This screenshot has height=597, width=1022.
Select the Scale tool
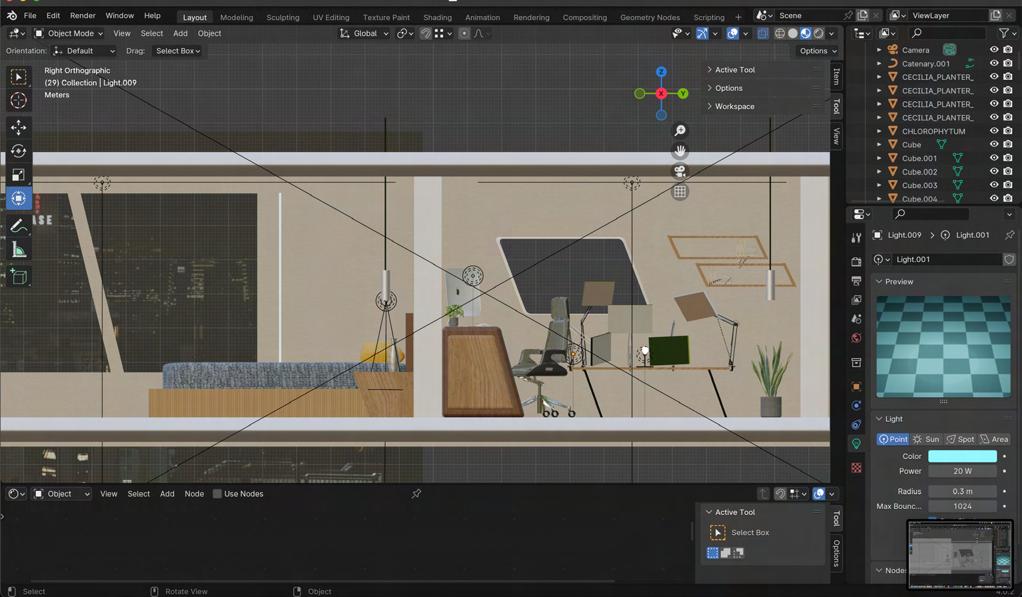[18, 175]
